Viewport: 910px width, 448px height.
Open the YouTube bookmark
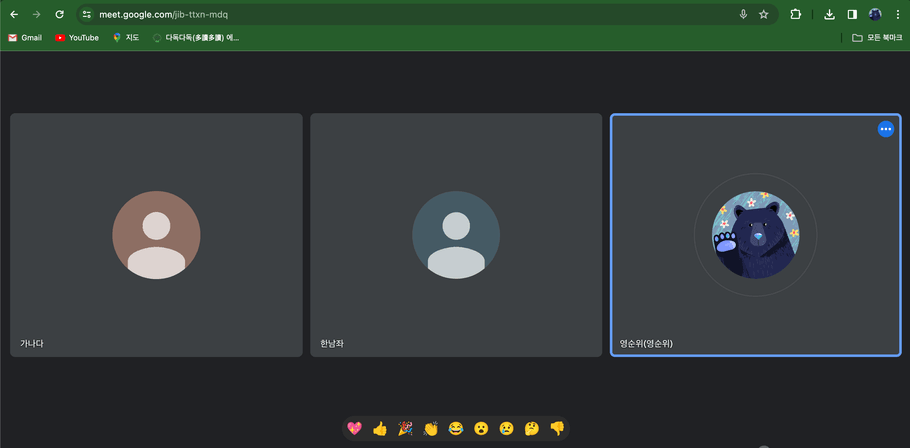coord(77,38)
